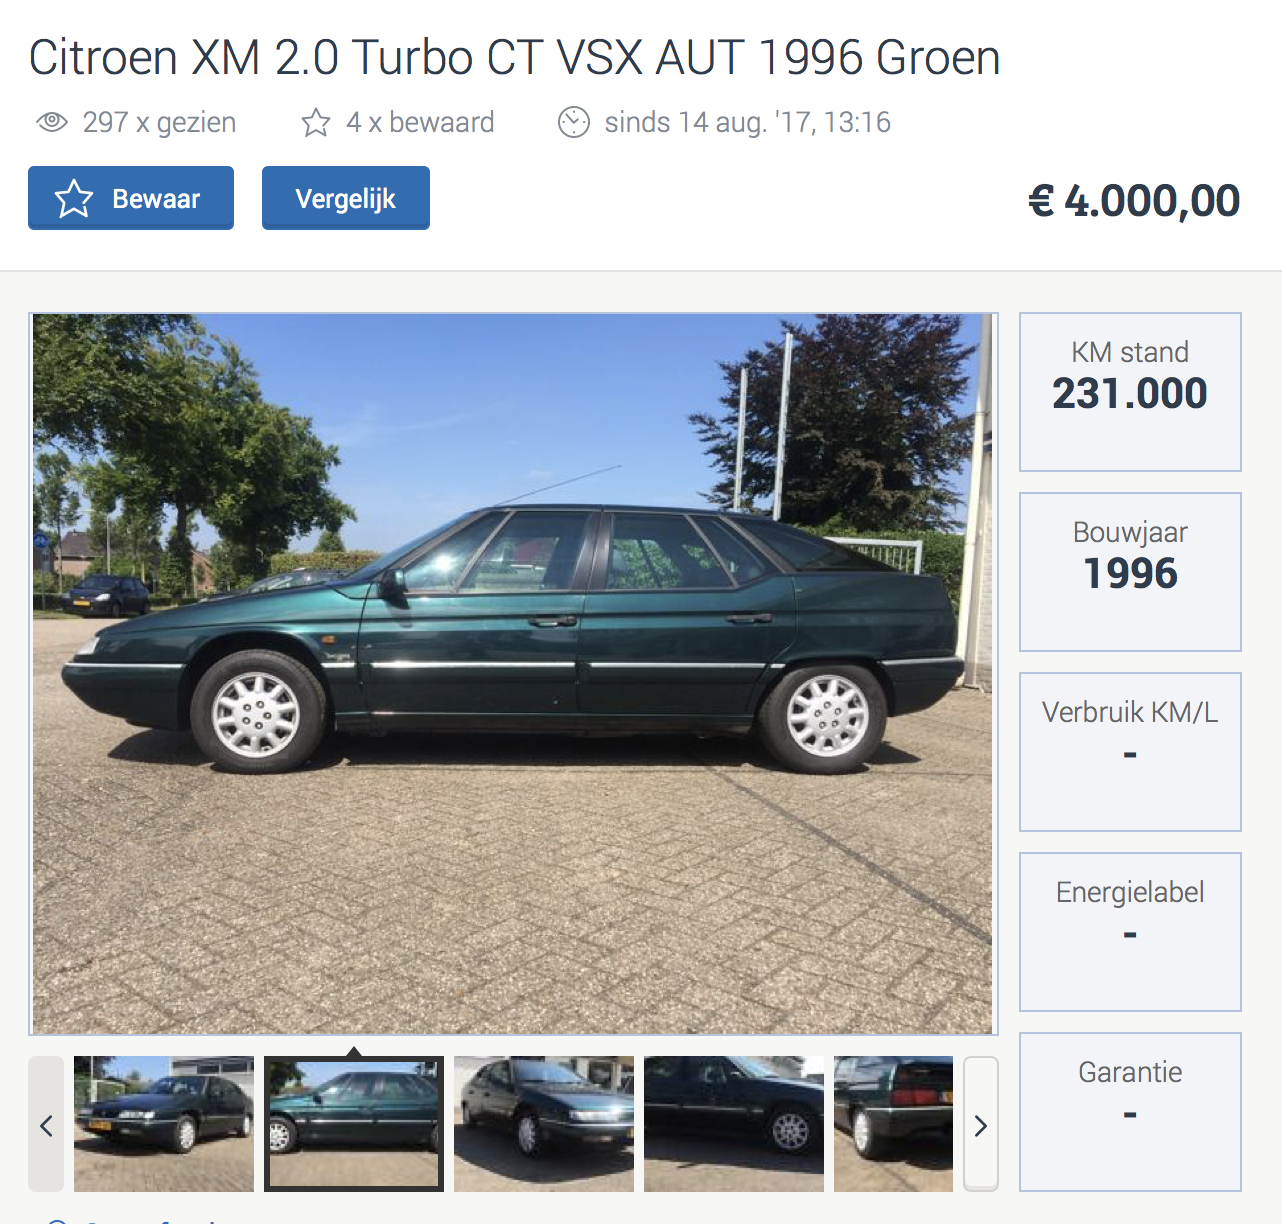Click the star icon on Bewaar button
The image size is (1282, 1224).
74,199
